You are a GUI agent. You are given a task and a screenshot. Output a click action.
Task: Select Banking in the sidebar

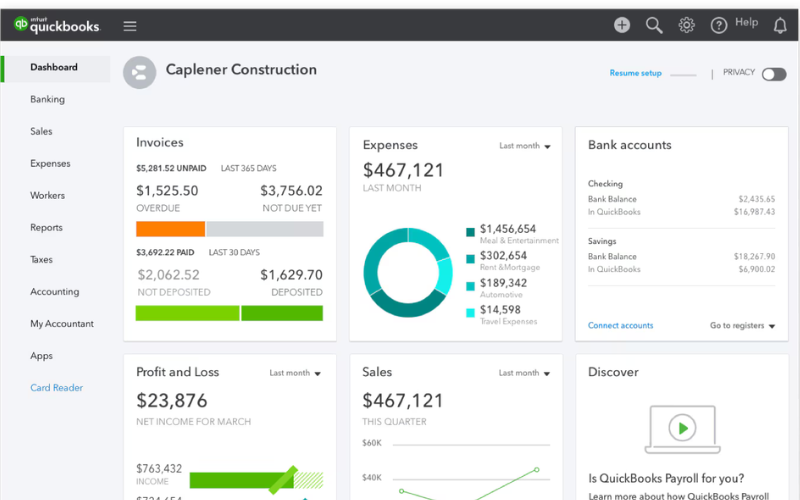click(x=47, y=100)
